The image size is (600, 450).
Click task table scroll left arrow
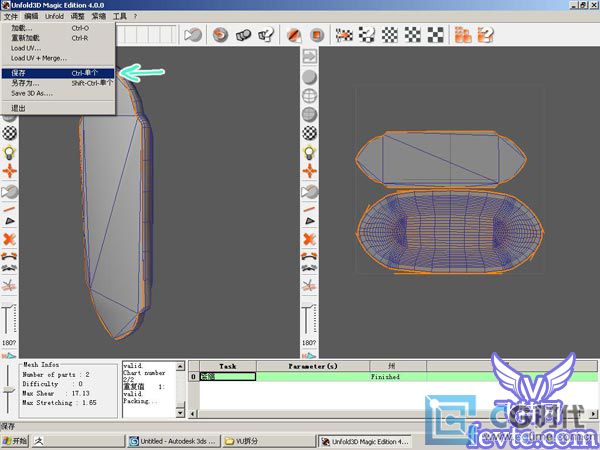pos(193,414)
